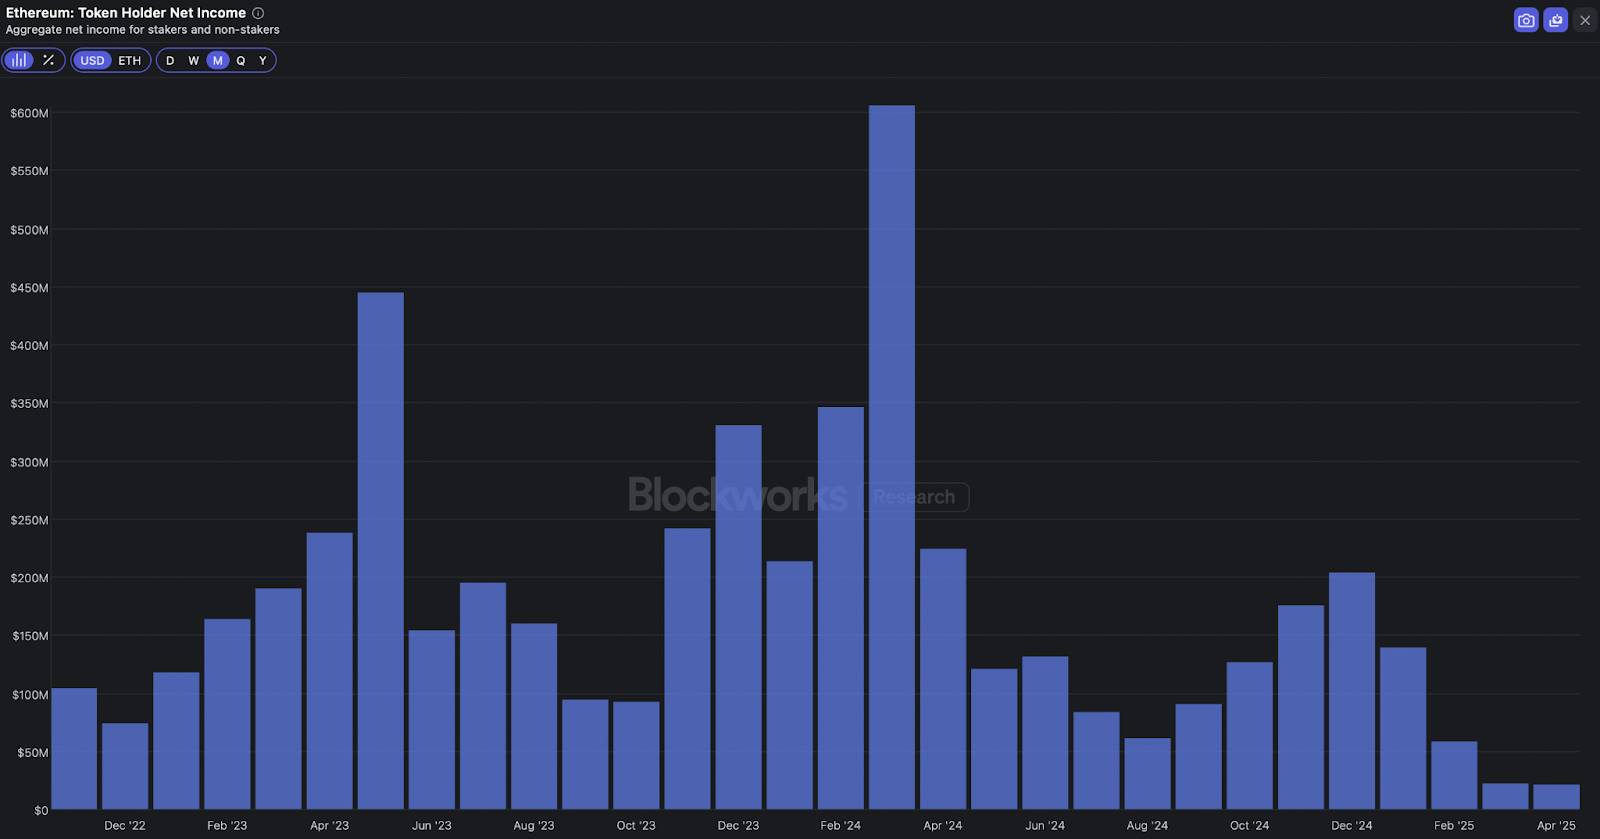
Task: Click the download chart data icon
Action: click(1555, 20)
